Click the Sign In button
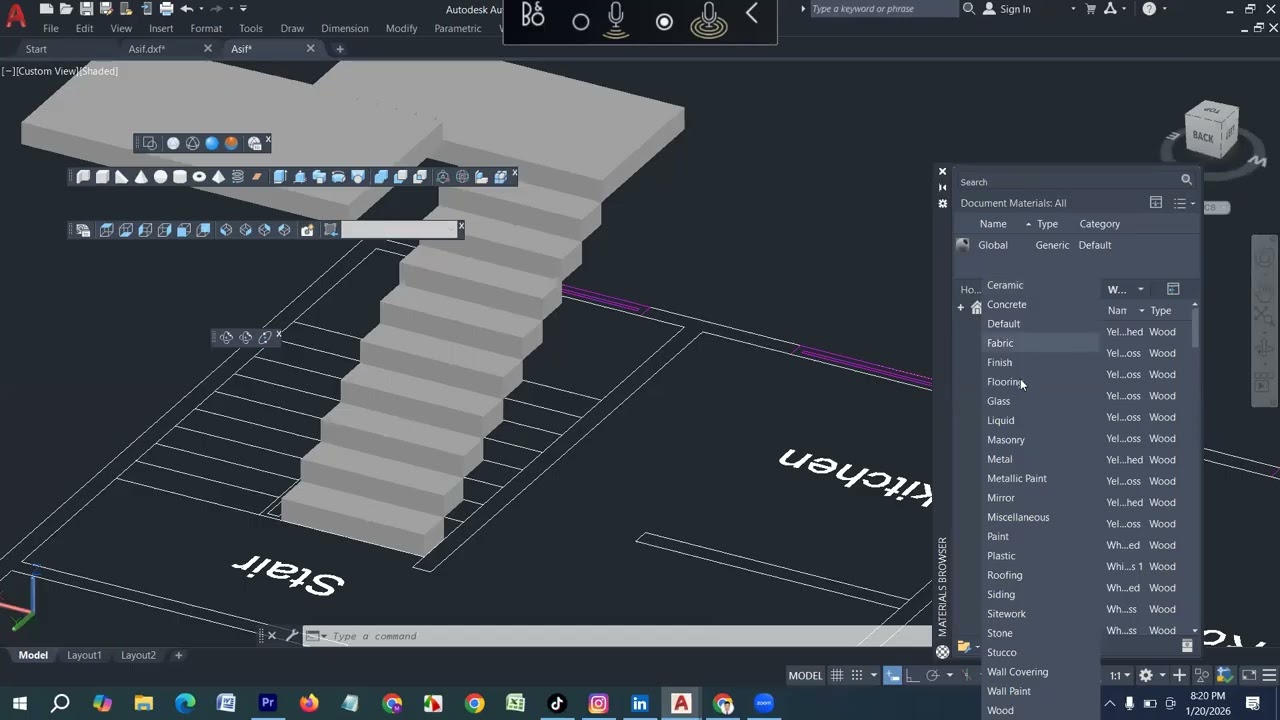Screen dimensions: 1280x720 click(x=1006, y=9)
